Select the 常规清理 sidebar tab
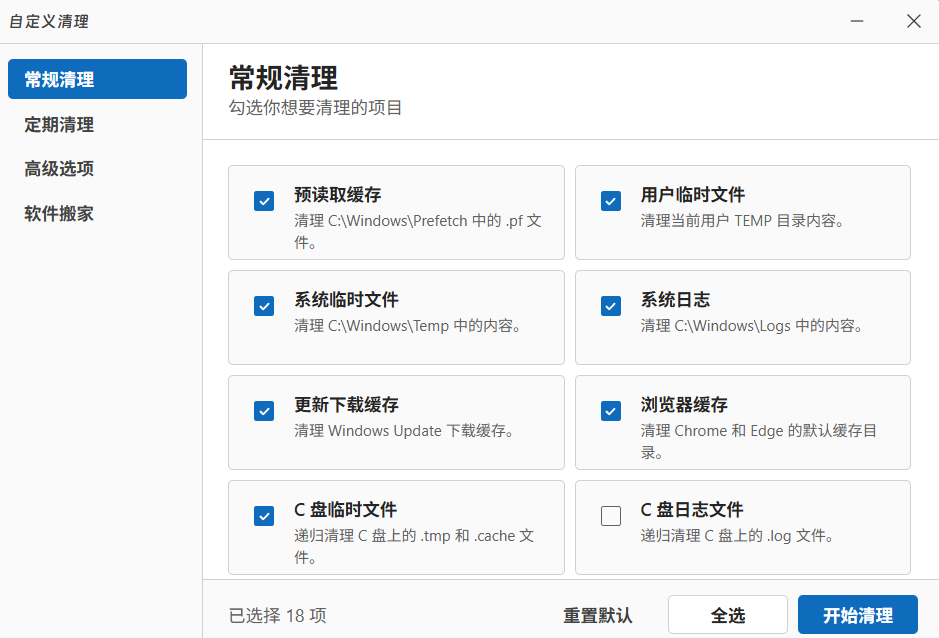Screen dimensions: 939x638 [97, 79]
